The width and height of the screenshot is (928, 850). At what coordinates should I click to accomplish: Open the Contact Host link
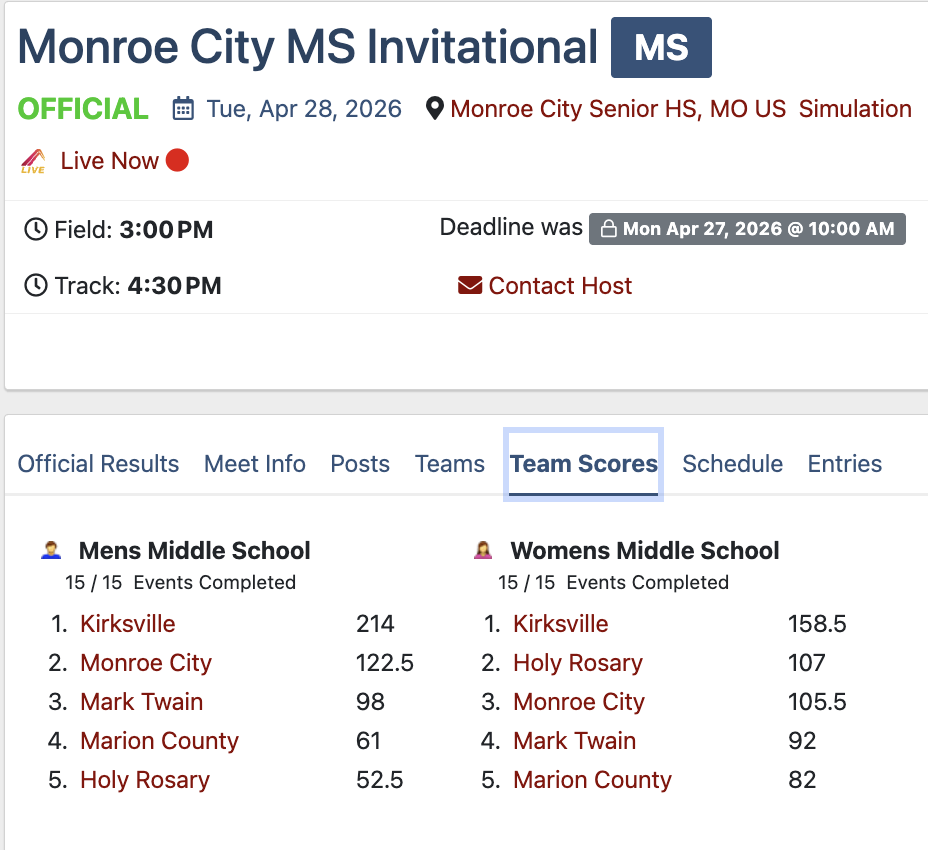coord(560,286)
